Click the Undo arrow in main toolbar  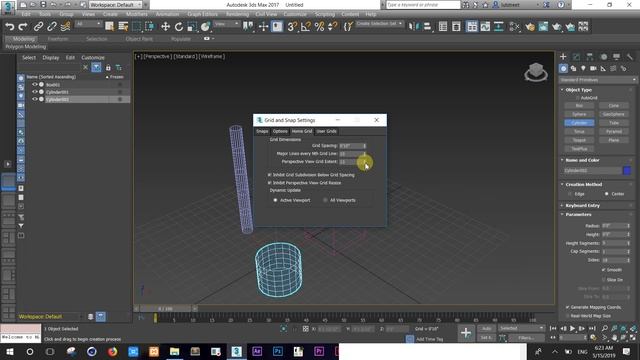9,27
